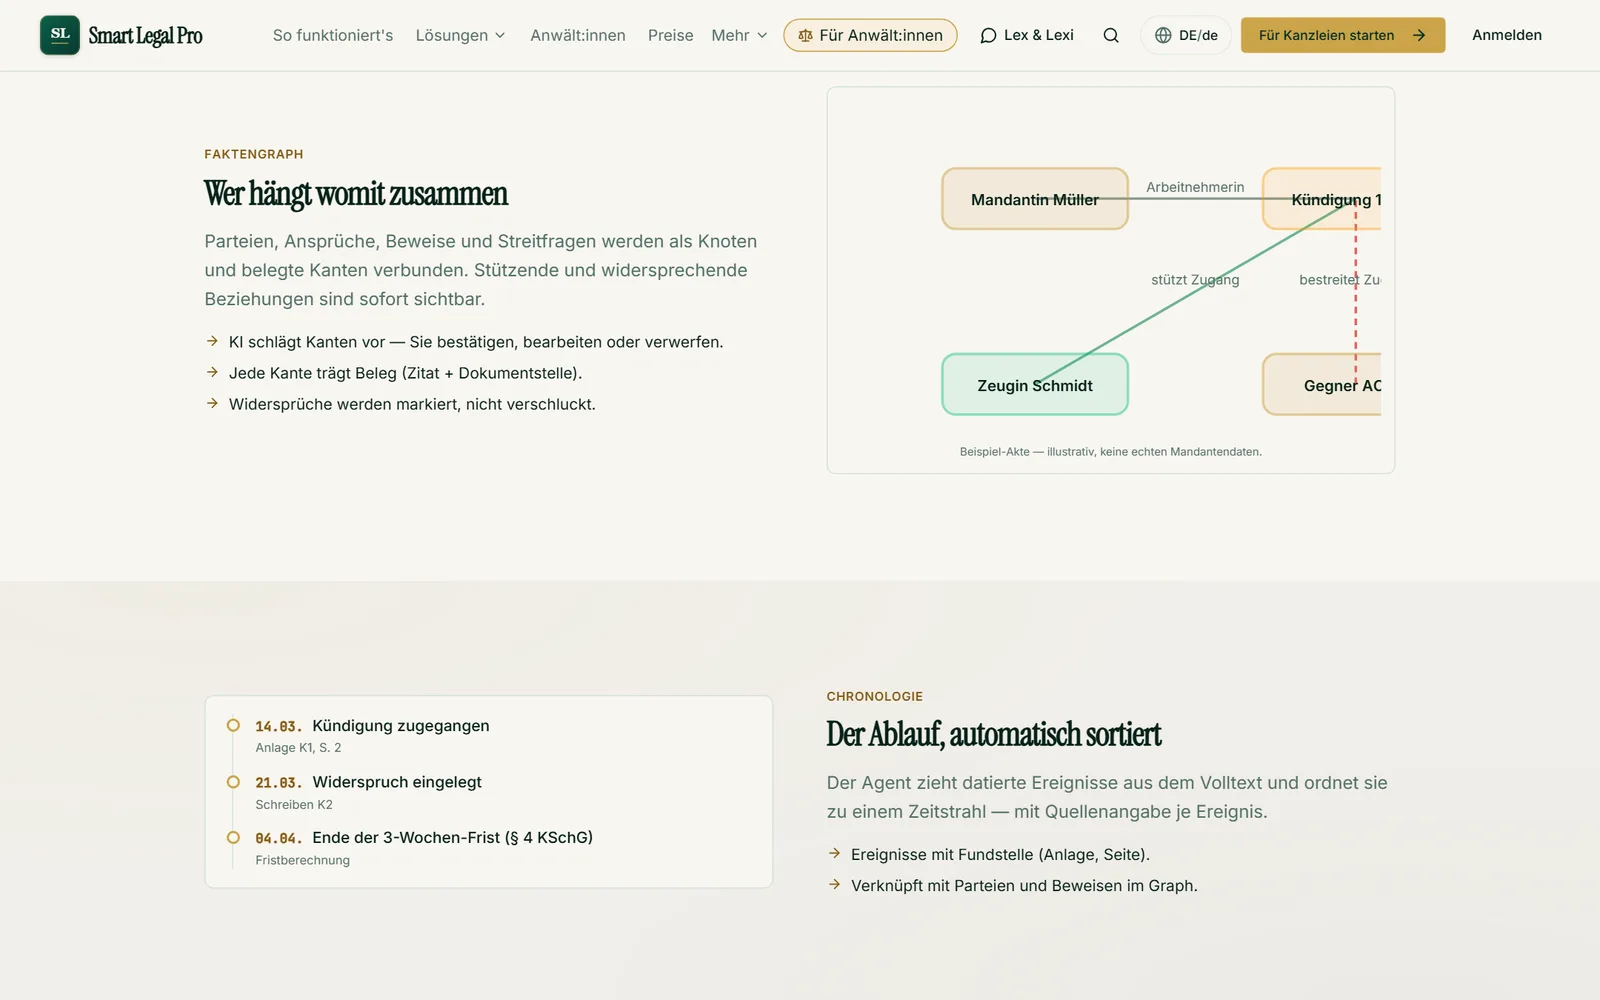Image resolution: width=1600 pixels, height=1000 pixels.
Task: Select the Zeugin Schmidt graph node
Action: (1035, 385)
